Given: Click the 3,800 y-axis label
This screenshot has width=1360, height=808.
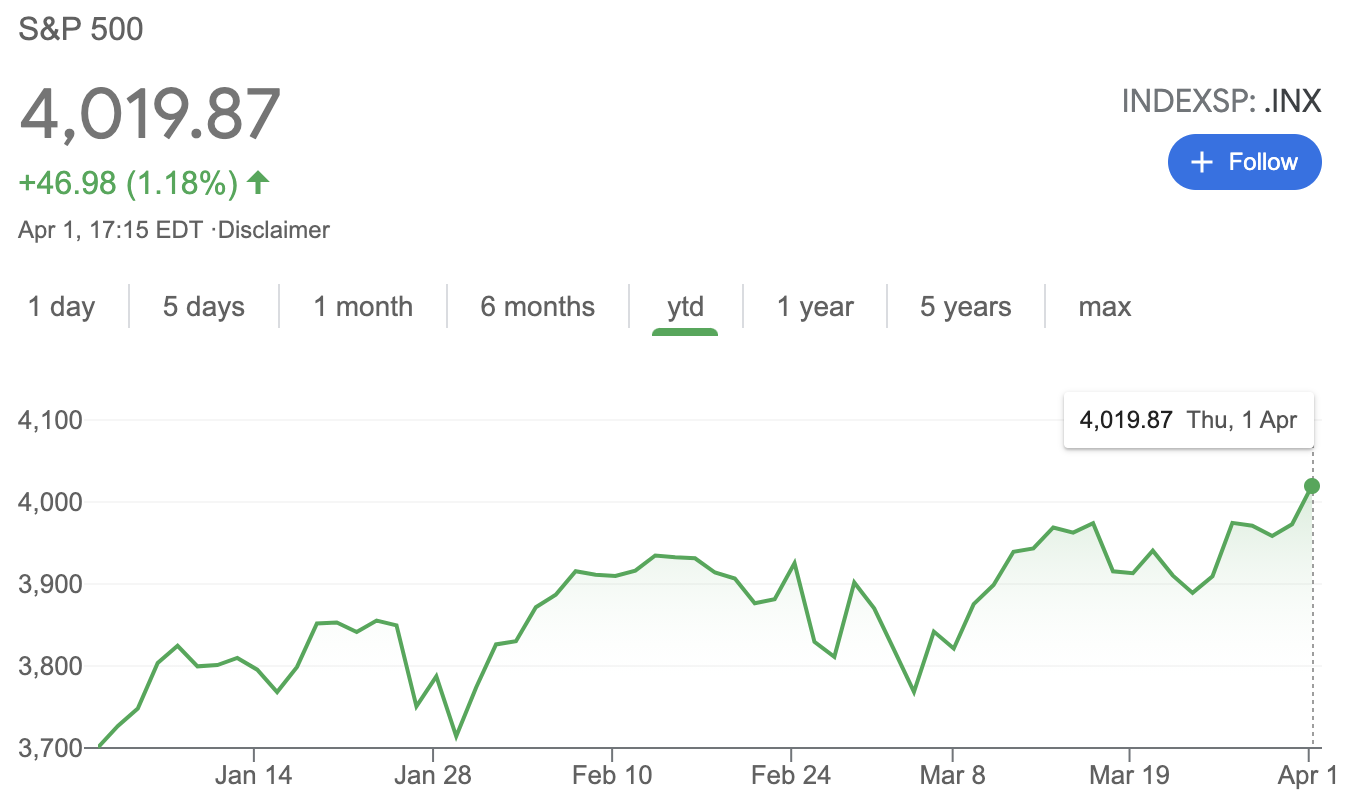Looking at the screenshot, I should 50,665.
